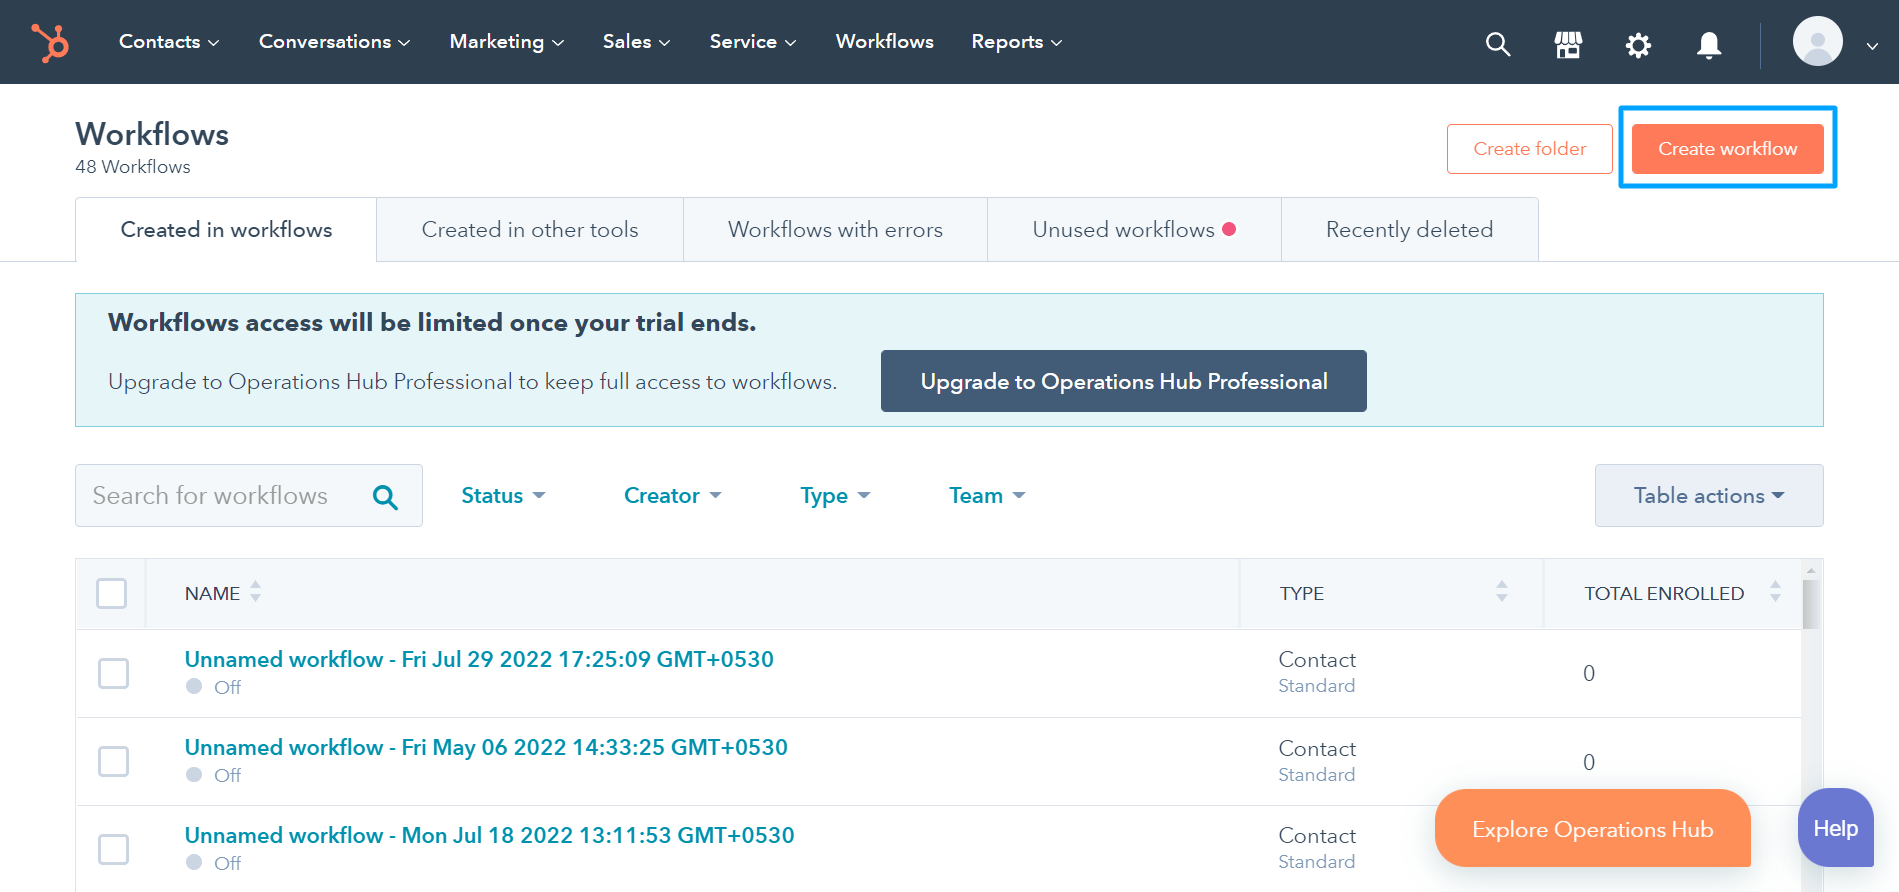Image resolution: width=1899 pixels, height=892 pixels.
Task: Go to Workflows in the top navigation
Action: click(885, 42)
